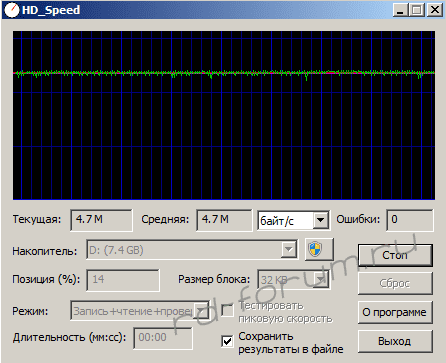Close the HD_Speed window
Screen dimensions: 446x363
tap(435, 10)
